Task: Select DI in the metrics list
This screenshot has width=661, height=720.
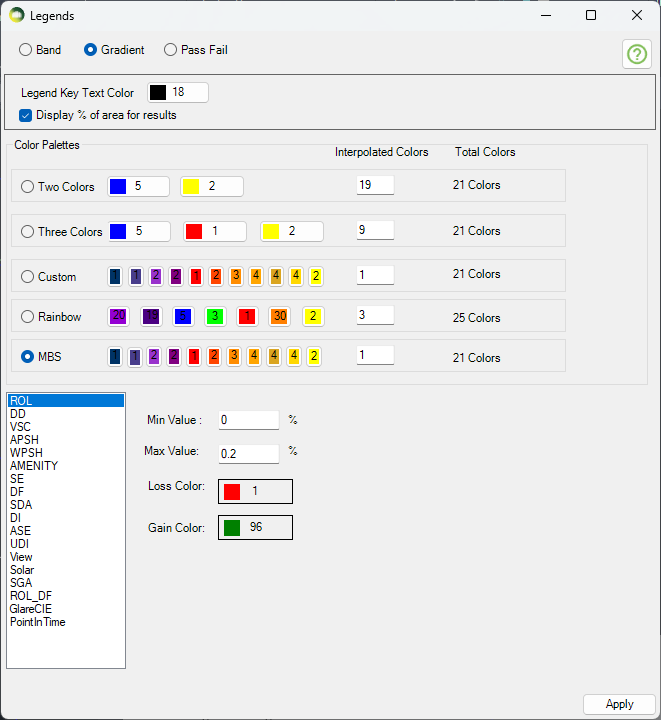Action: (x=66, y=518)
